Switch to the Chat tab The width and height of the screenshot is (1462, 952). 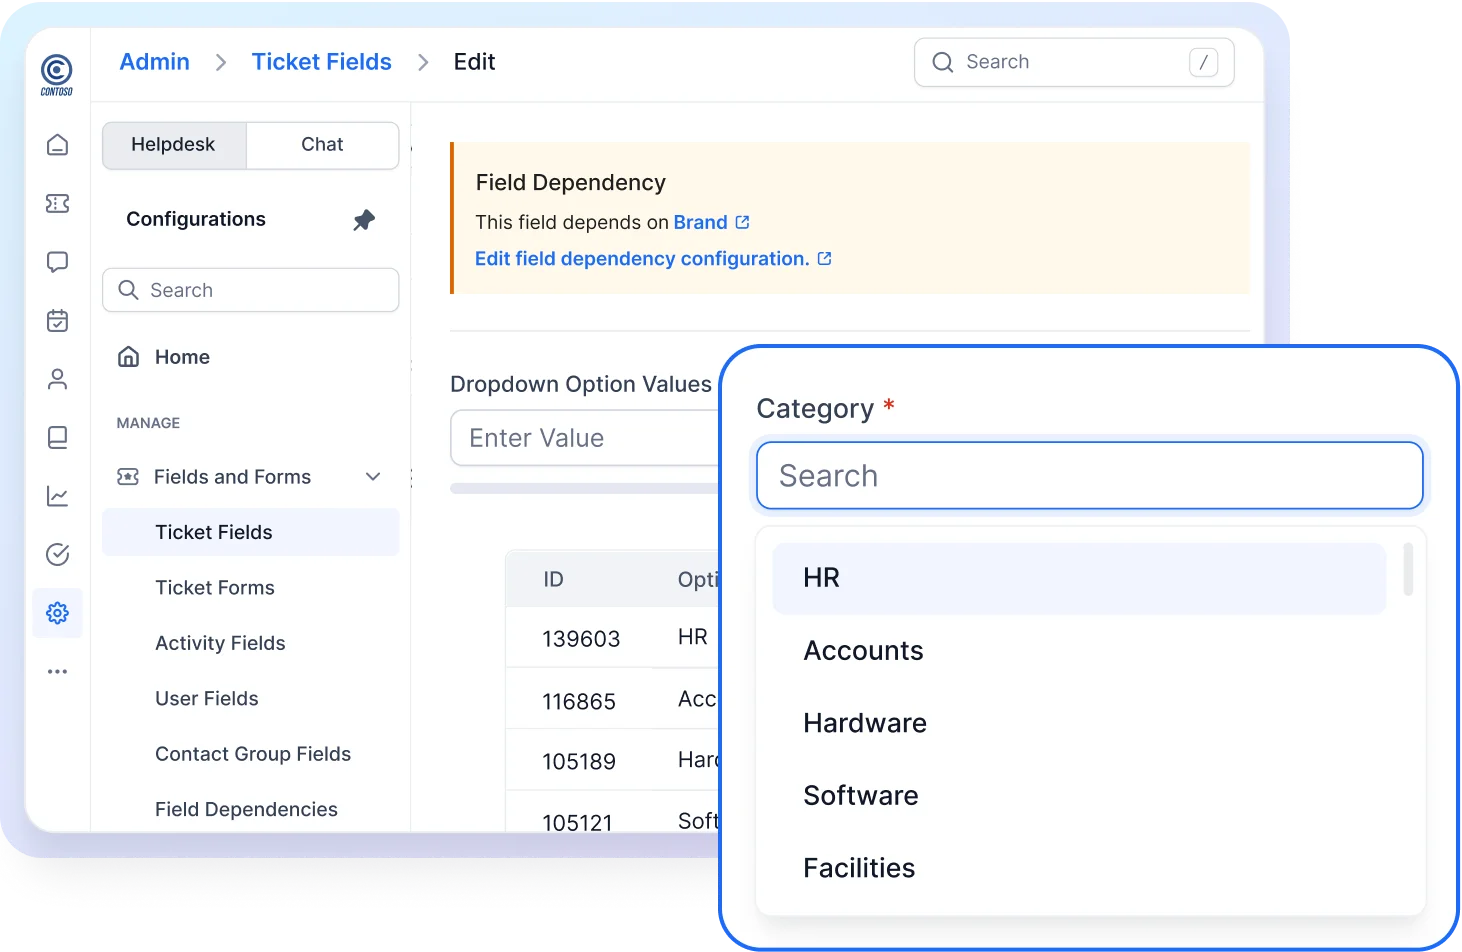pos(322,145)
